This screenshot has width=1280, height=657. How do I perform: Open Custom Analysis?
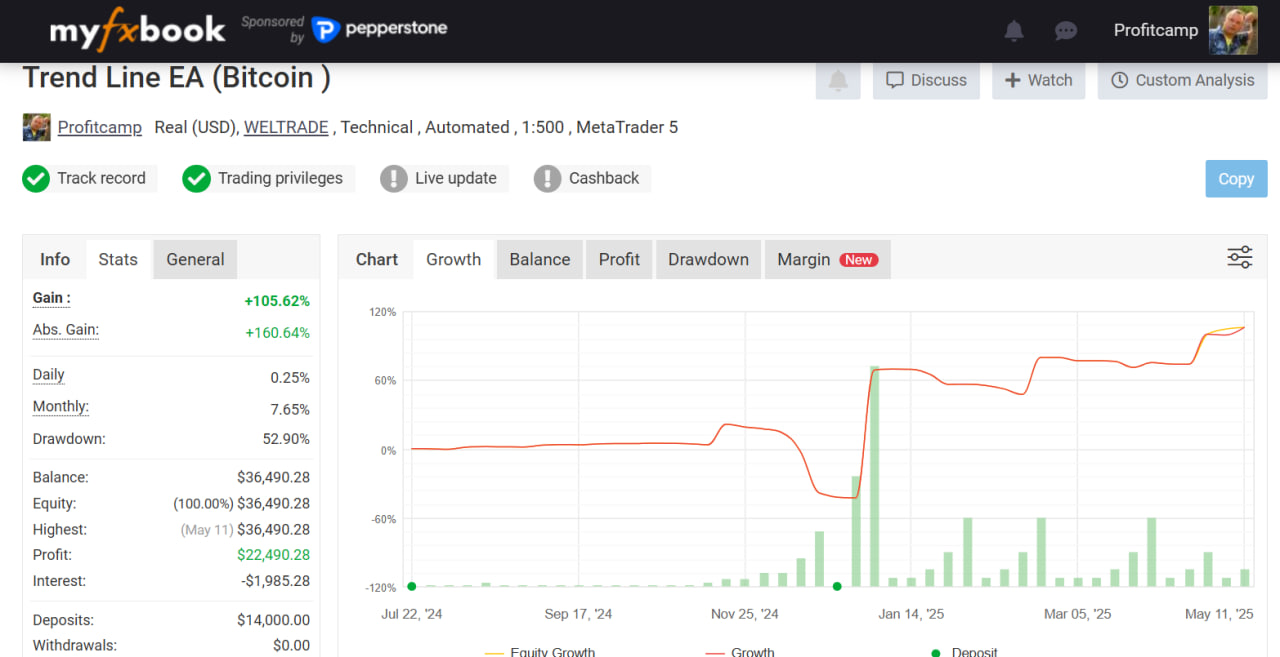1182,81
